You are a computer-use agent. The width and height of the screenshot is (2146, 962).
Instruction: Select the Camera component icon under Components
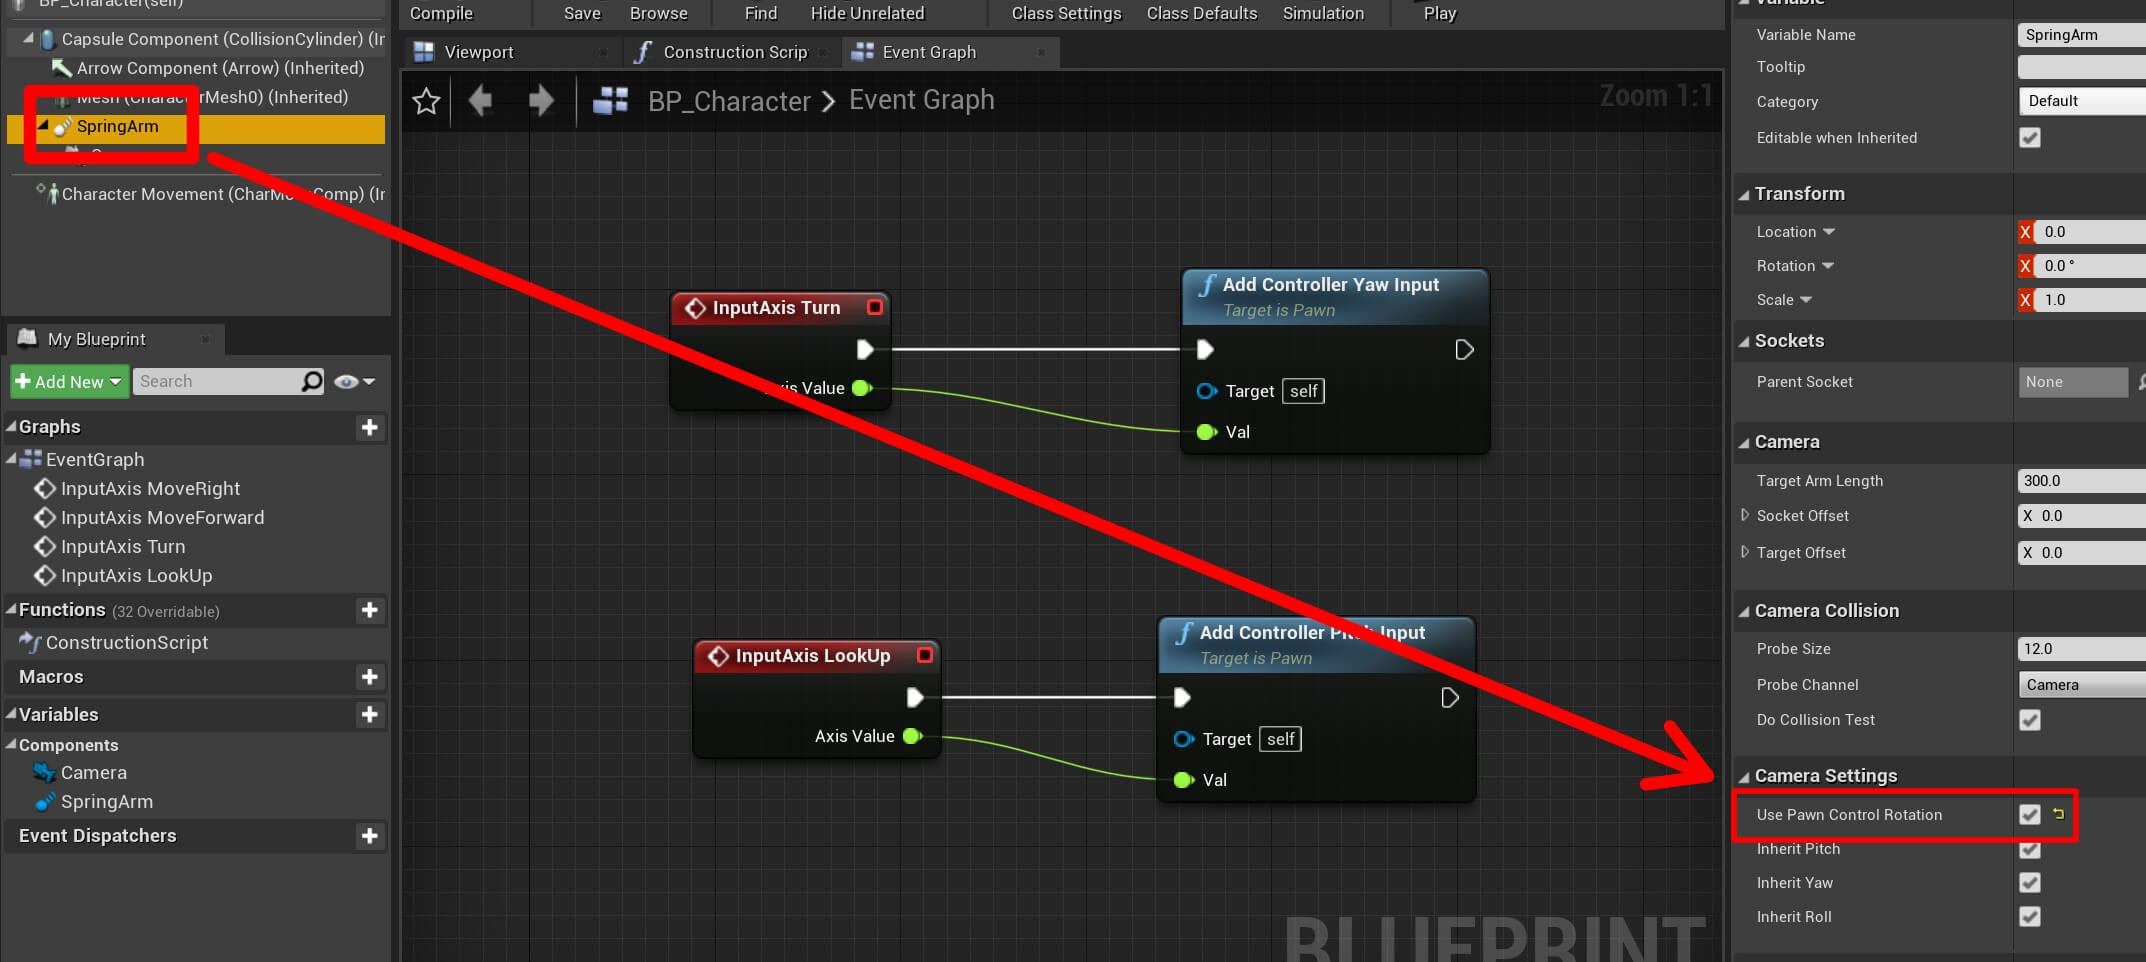44,773
